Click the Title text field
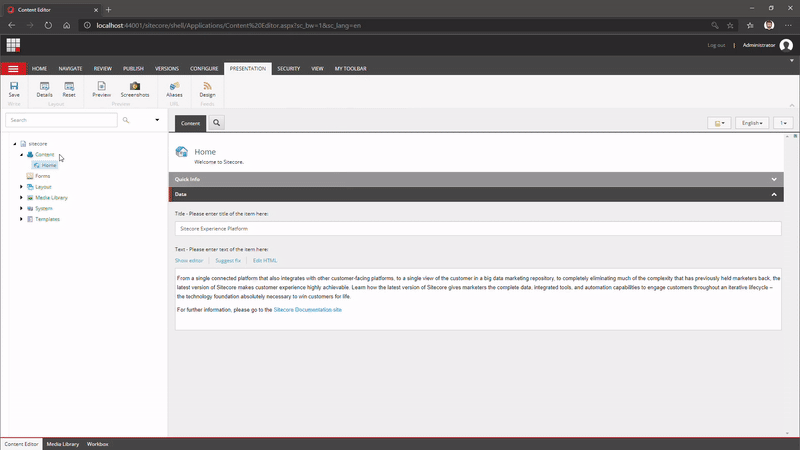Image resolution: width=800 pixels, height=450 pixels. coord(478,229)
